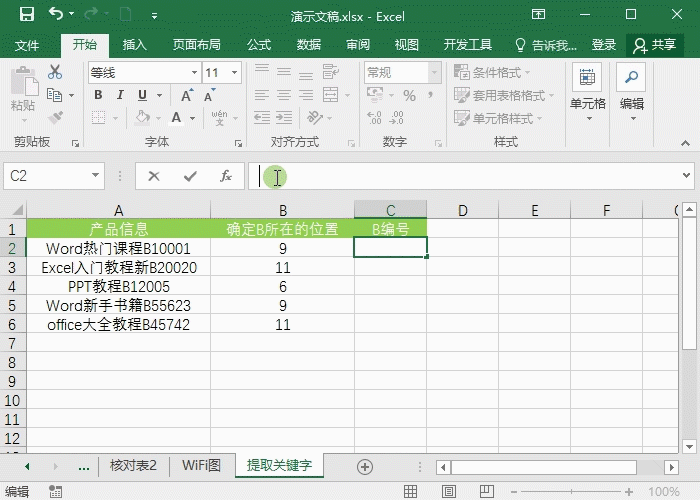Expand the formula bar chevron

(687, 175)
